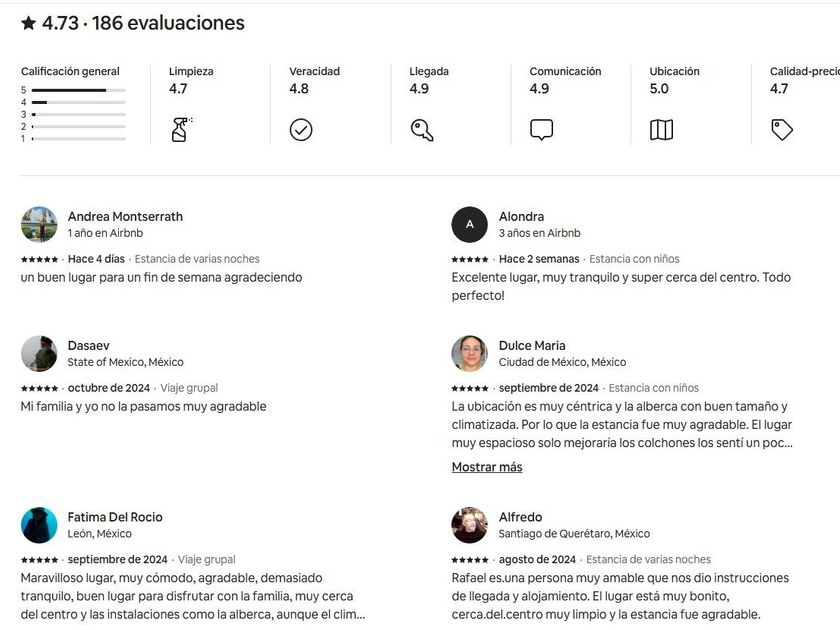Viewport: 840px width, 630px height.
Task: View Dasaev's profile picture
Action: pyautogui.click(x=39, y=353)
